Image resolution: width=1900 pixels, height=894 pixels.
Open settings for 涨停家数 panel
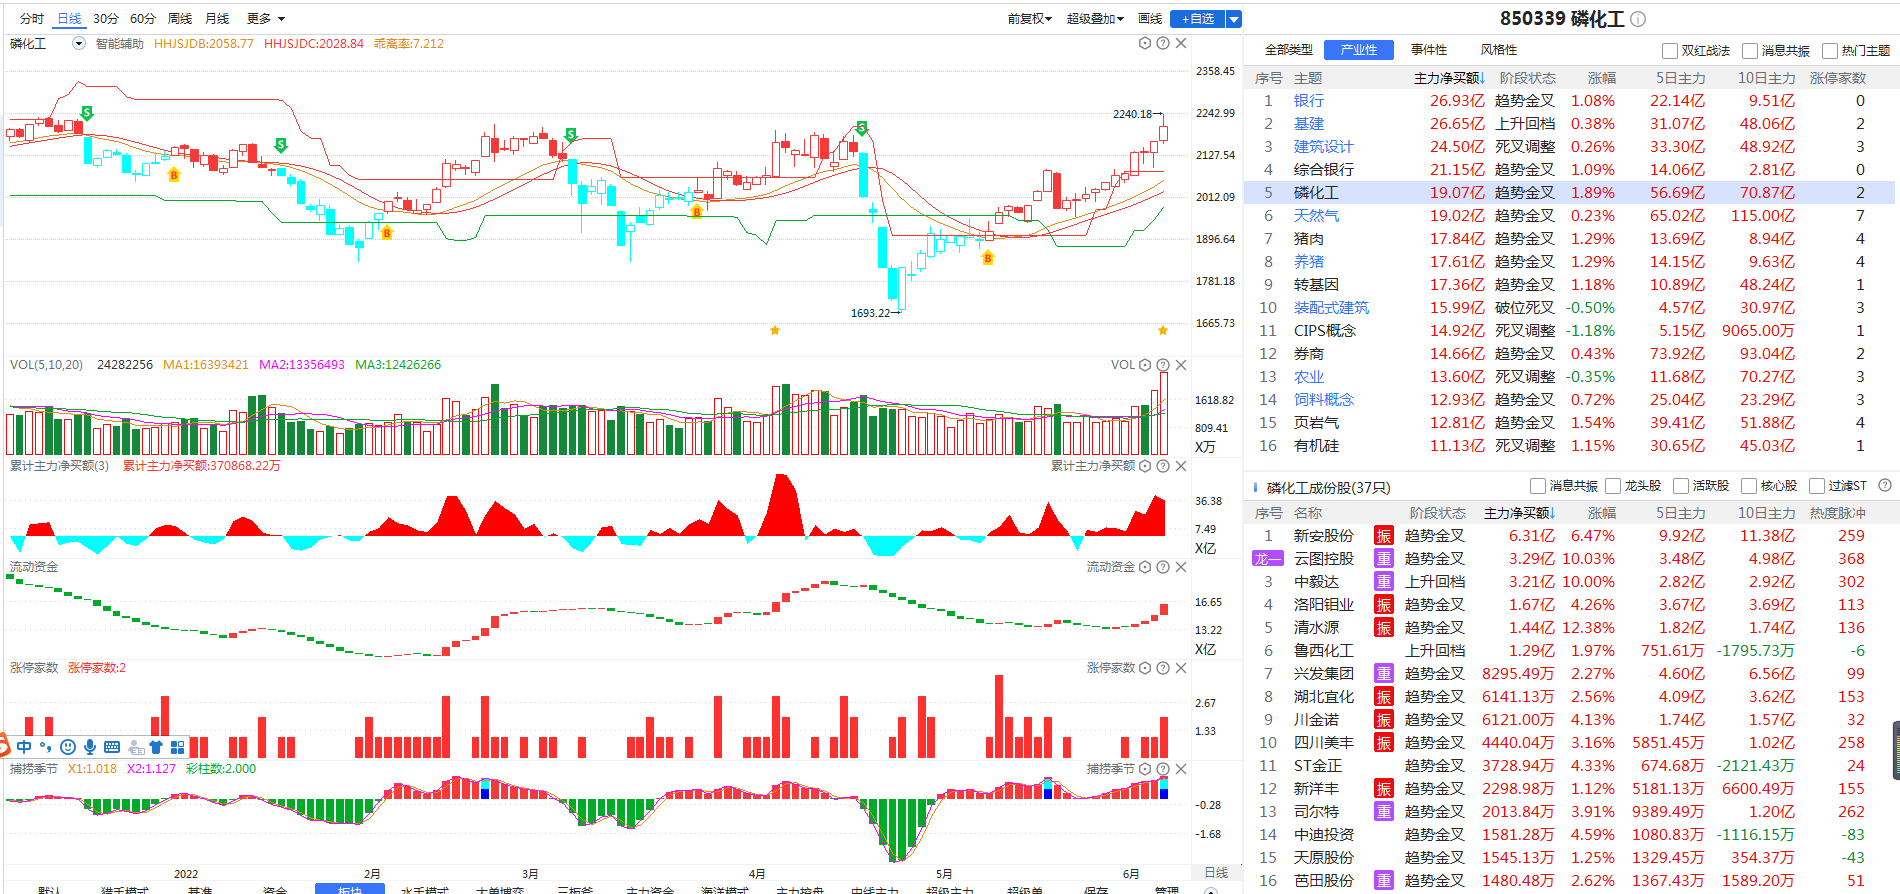tap(1145, 668)
